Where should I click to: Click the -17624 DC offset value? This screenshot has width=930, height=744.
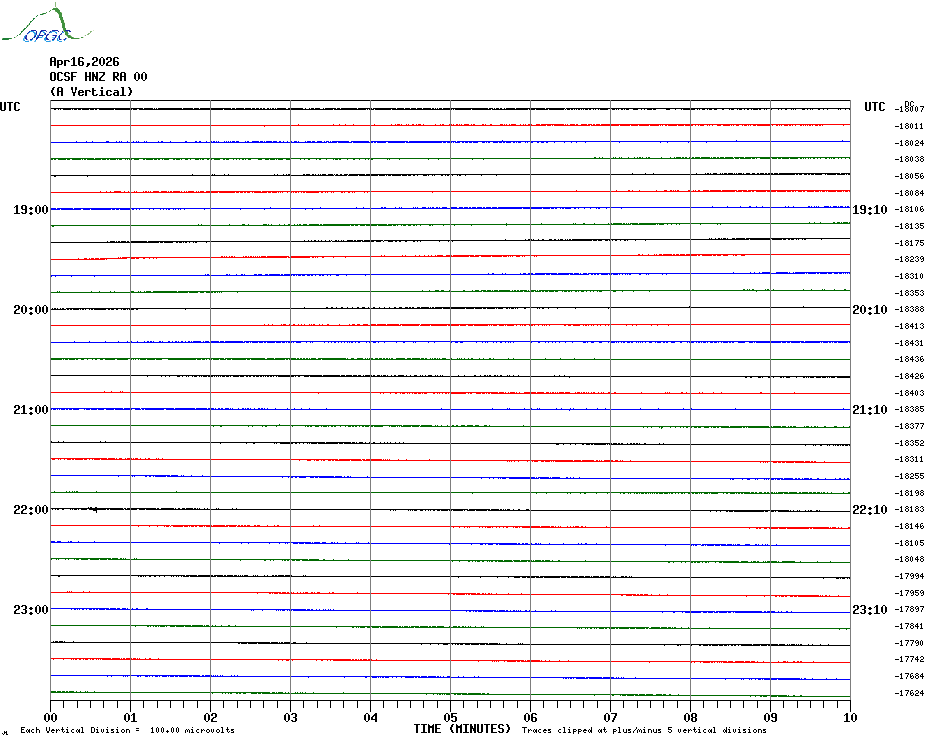pos(910,693)
